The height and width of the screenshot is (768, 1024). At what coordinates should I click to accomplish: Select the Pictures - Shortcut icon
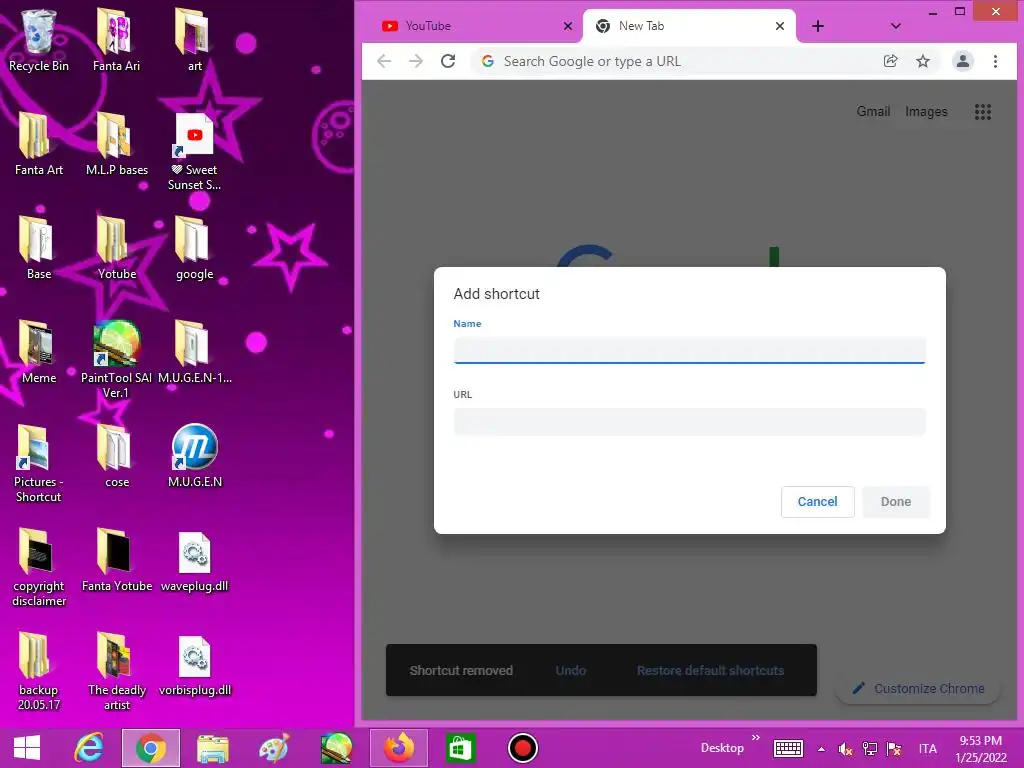(x=39, y=464)
